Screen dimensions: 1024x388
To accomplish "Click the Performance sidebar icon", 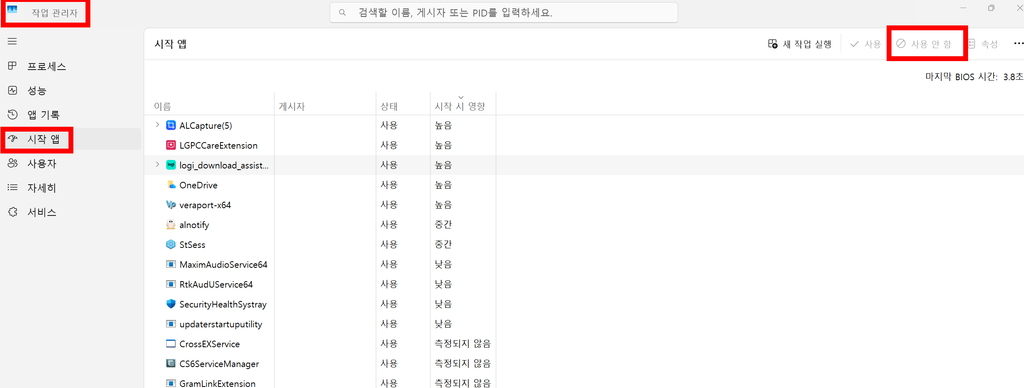I will pyautogui.click(x=12, y=90).
